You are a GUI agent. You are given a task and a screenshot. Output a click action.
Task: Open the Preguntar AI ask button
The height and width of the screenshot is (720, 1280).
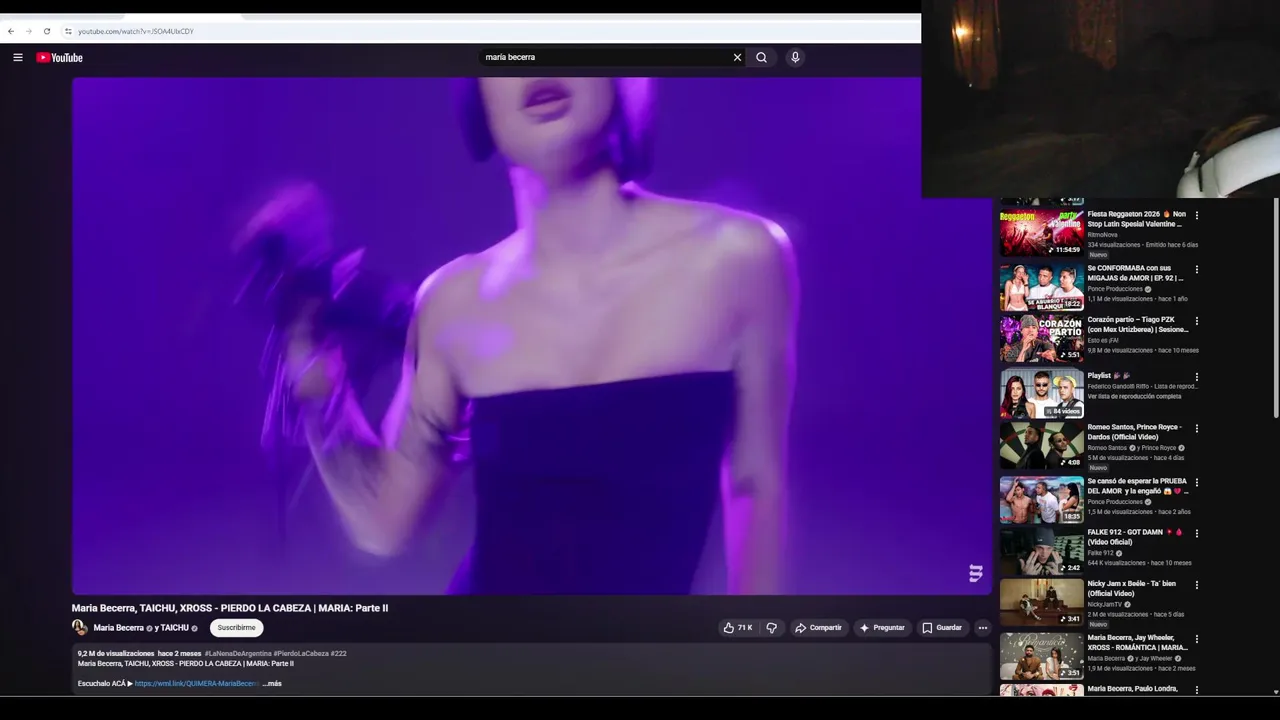[882, 628]
